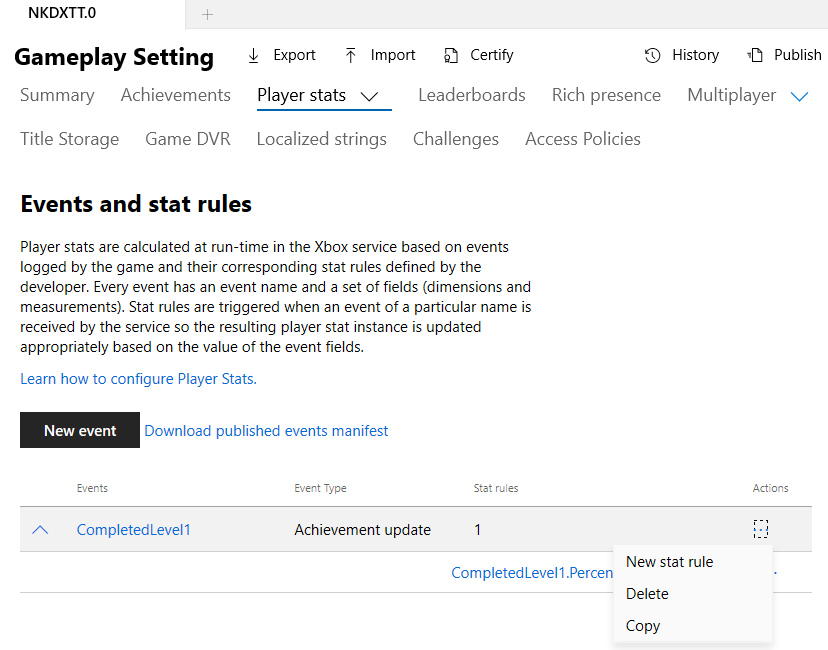This screenshot has width=828, height=650.
Task: Open Download published events manifest link
Action: 266,431
